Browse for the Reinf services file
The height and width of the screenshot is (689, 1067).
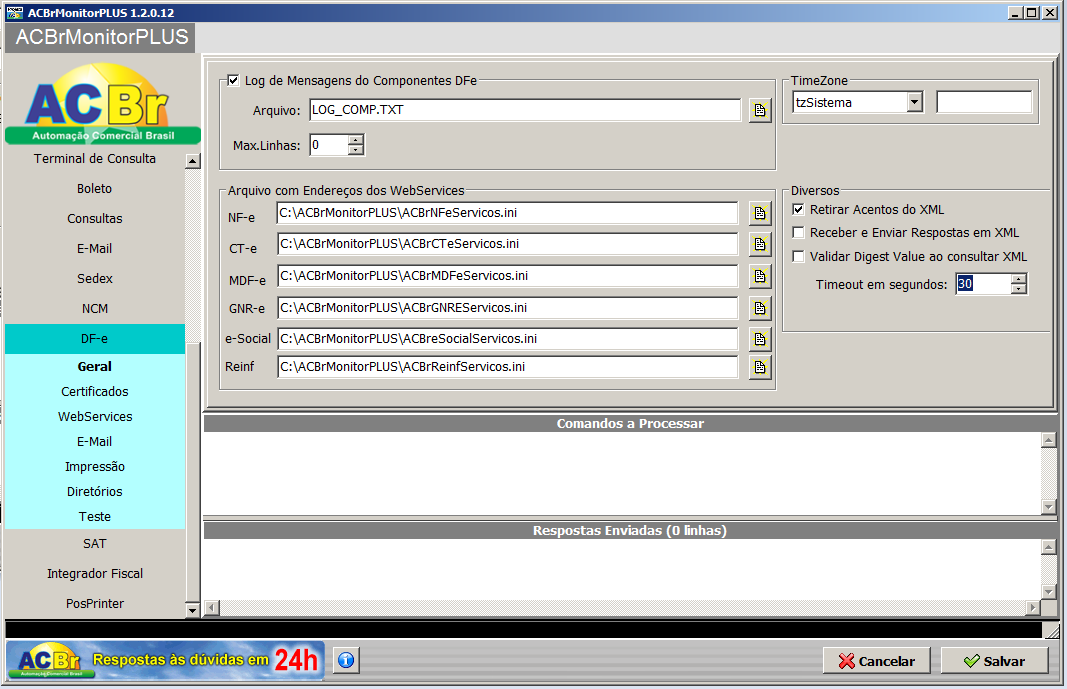(760, 367)
